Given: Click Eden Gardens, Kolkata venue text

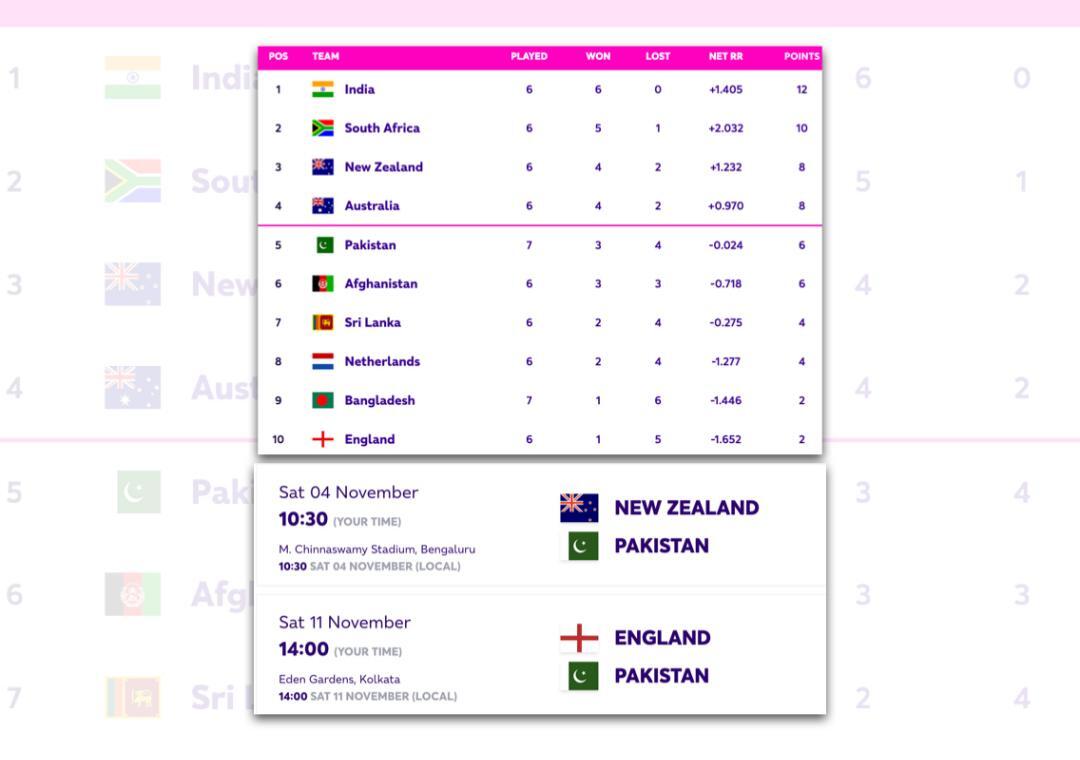Looking at the screenshot, I should (339, 679).
